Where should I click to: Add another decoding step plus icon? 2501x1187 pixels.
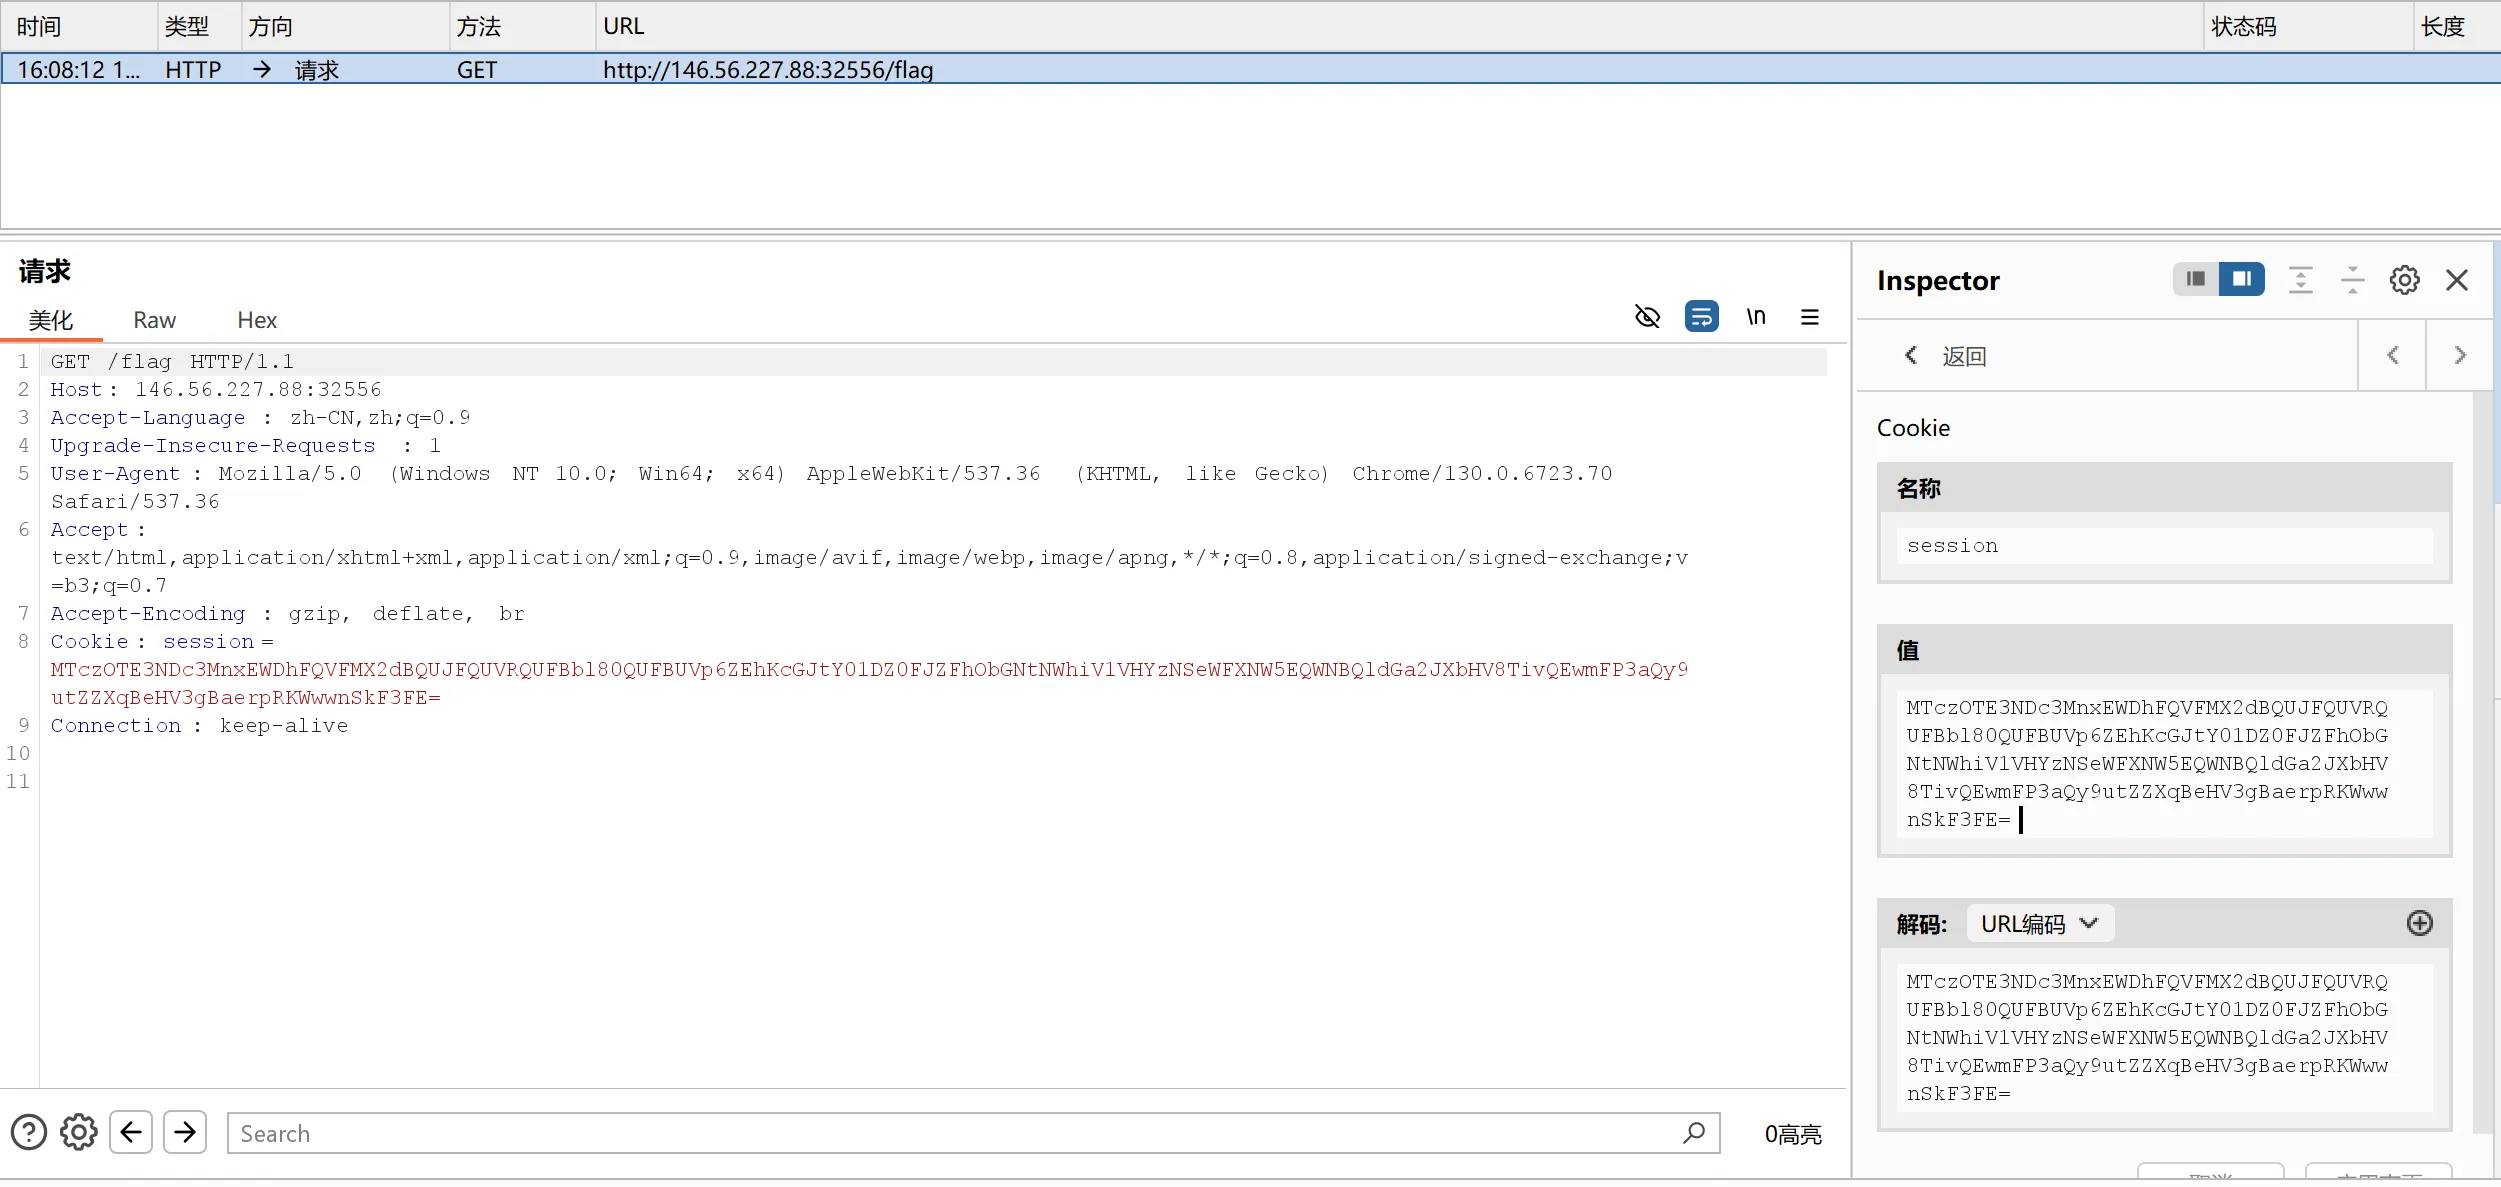click(x=2419, y=923)
